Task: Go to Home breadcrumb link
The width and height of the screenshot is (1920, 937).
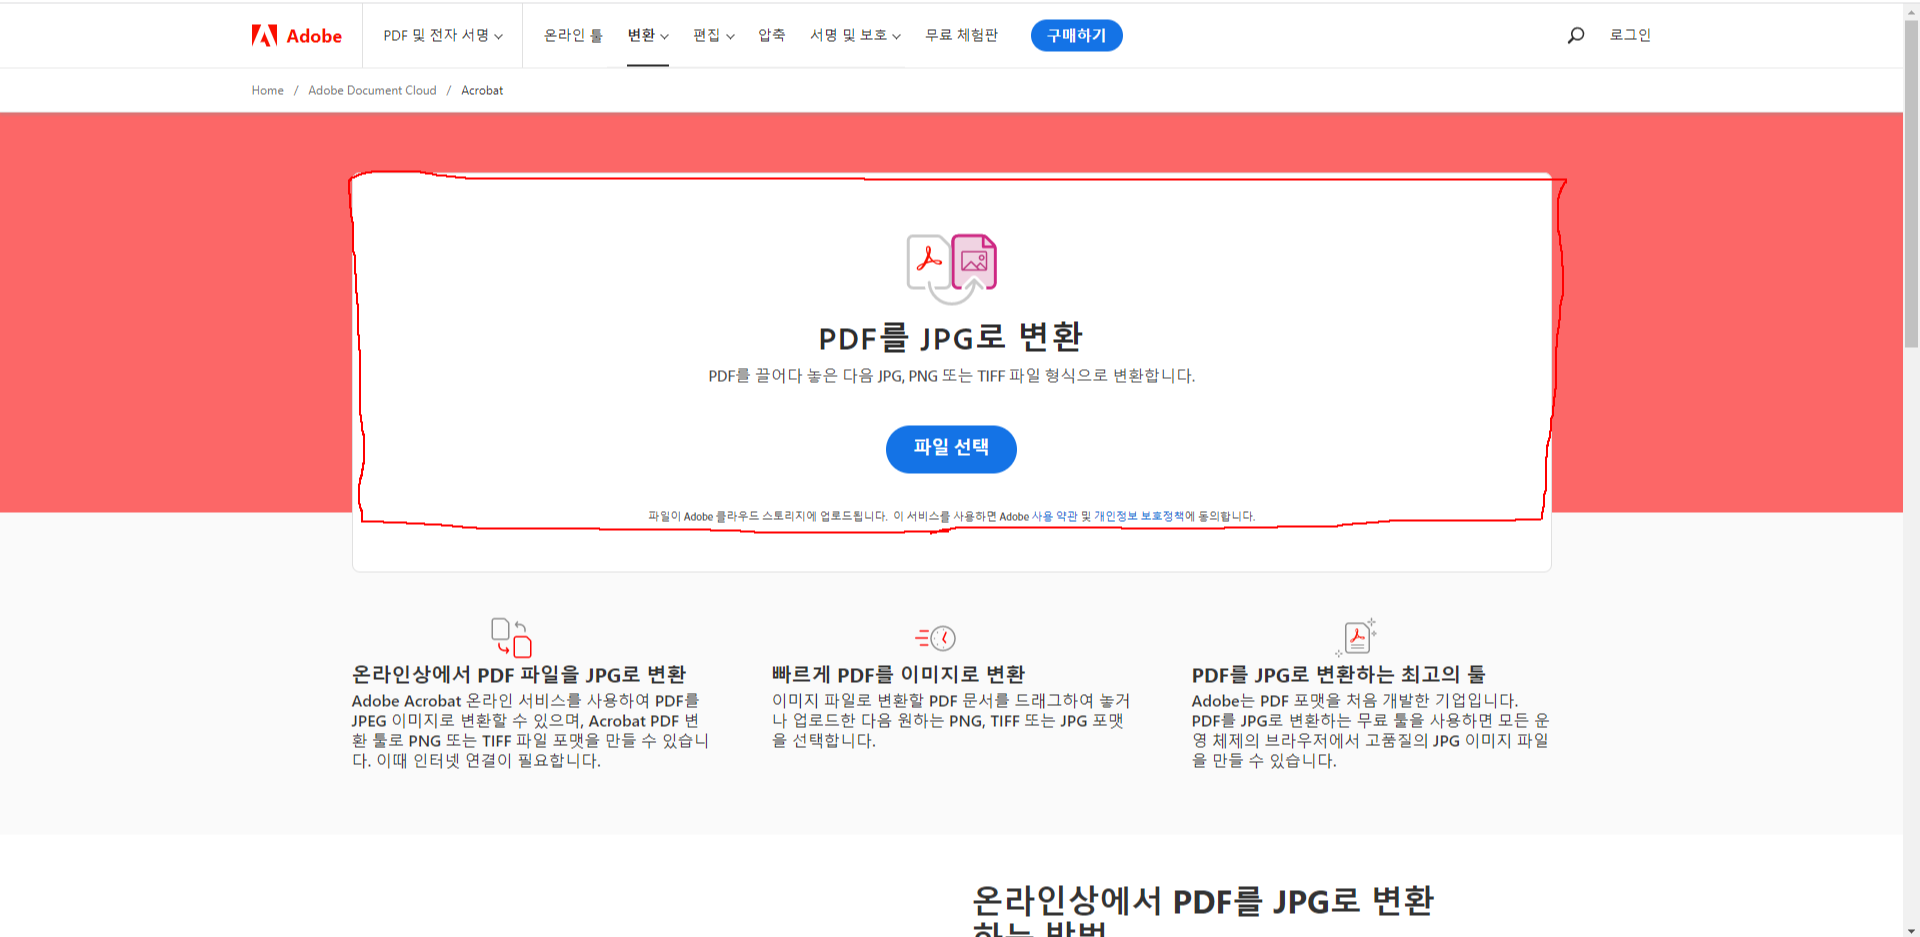Action: click(268, 90)
